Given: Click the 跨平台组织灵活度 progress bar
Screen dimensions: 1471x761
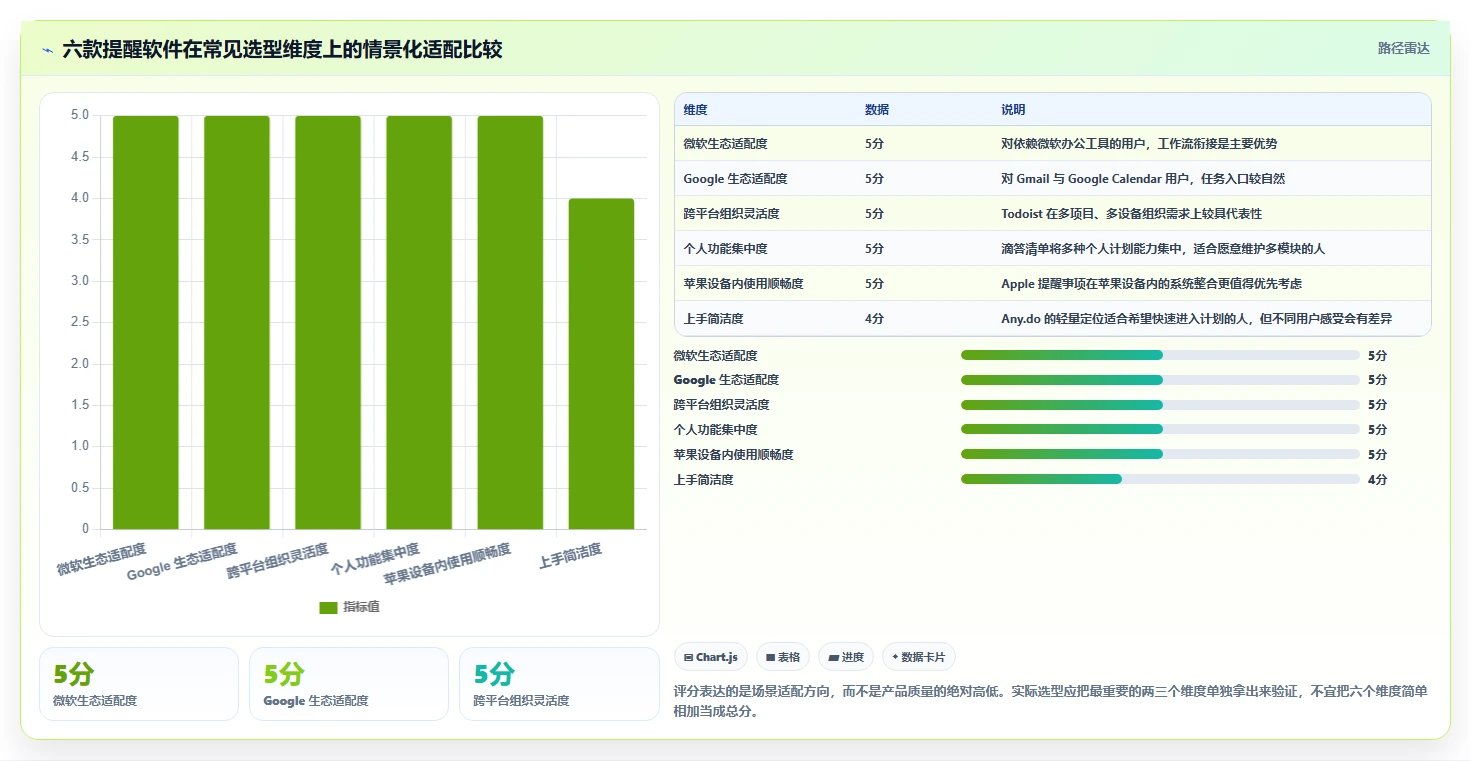Looking at the screenshot, I should pyautogui.click(x=1160, y=405).
